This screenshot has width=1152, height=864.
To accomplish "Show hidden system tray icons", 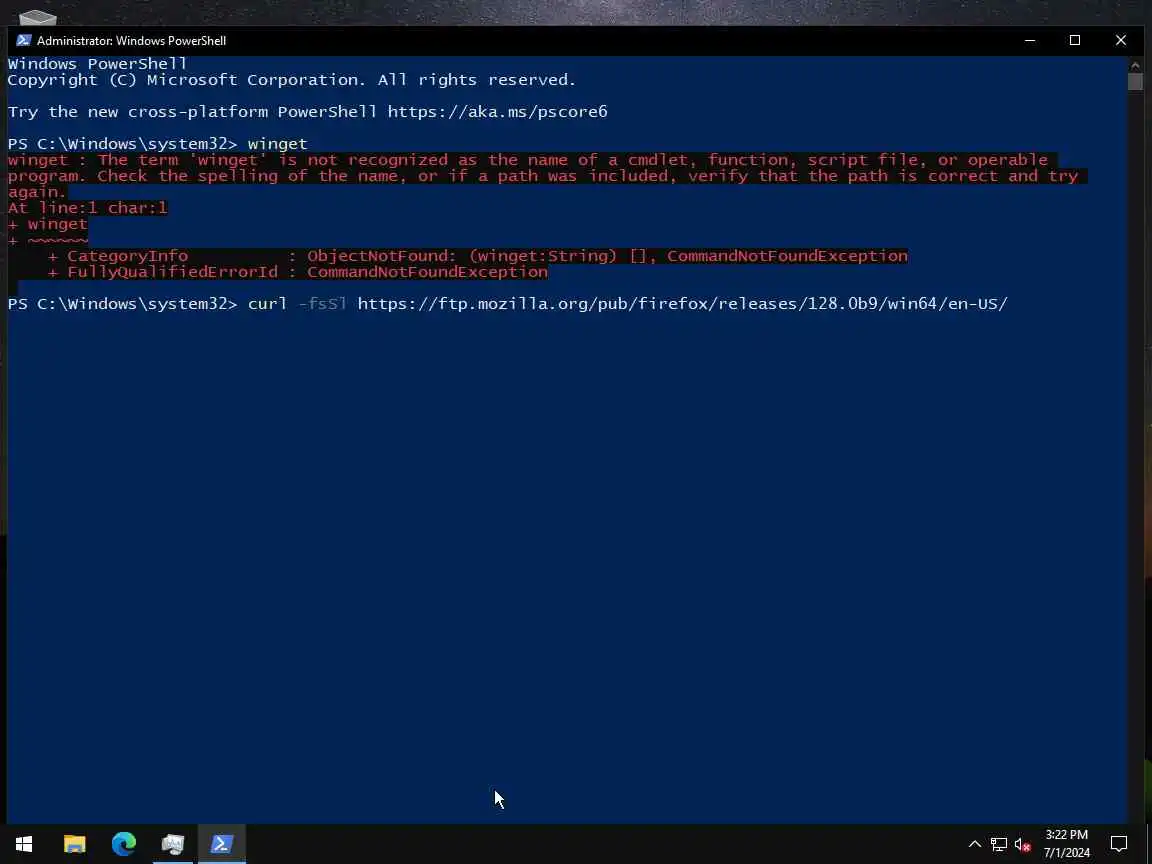I will point(974,844).
